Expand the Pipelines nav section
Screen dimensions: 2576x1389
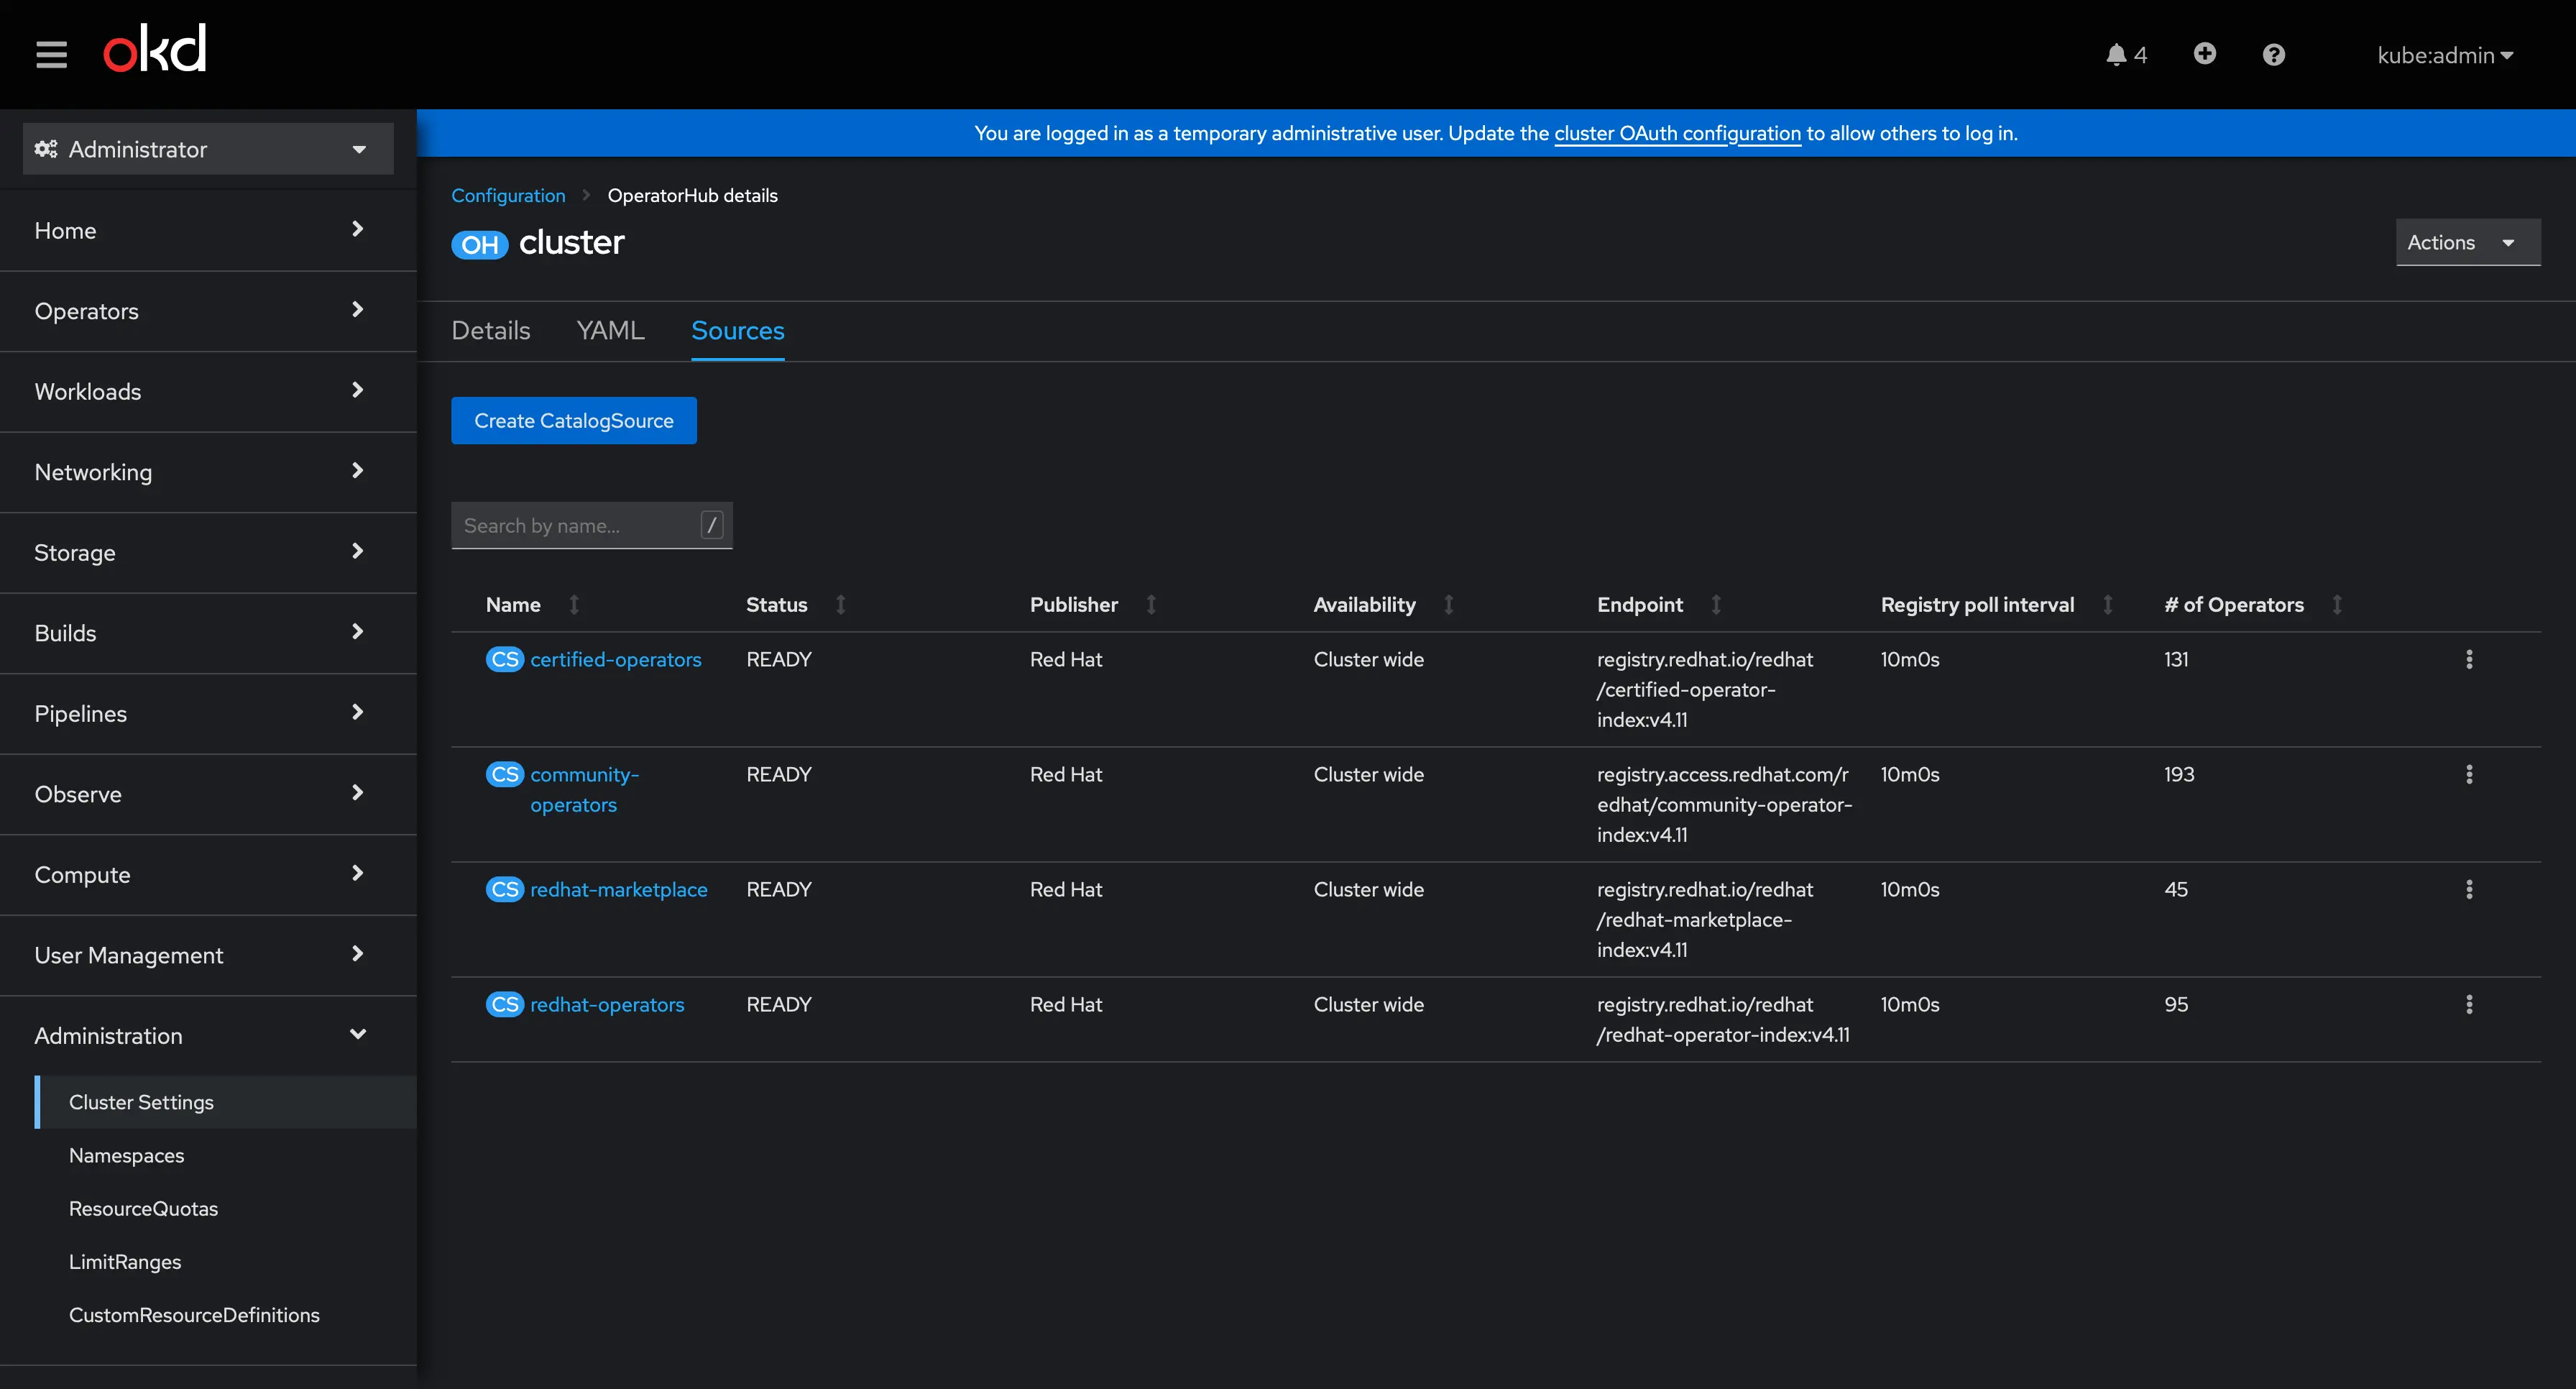208,713
